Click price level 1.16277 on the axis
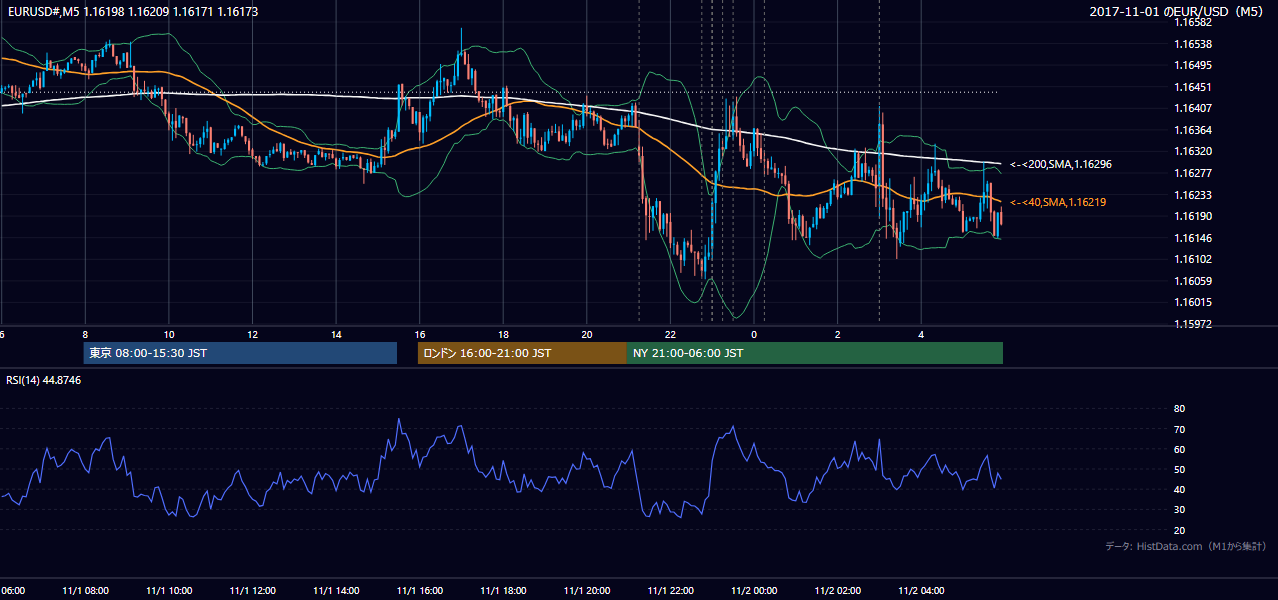 (x=1194, y=173)
